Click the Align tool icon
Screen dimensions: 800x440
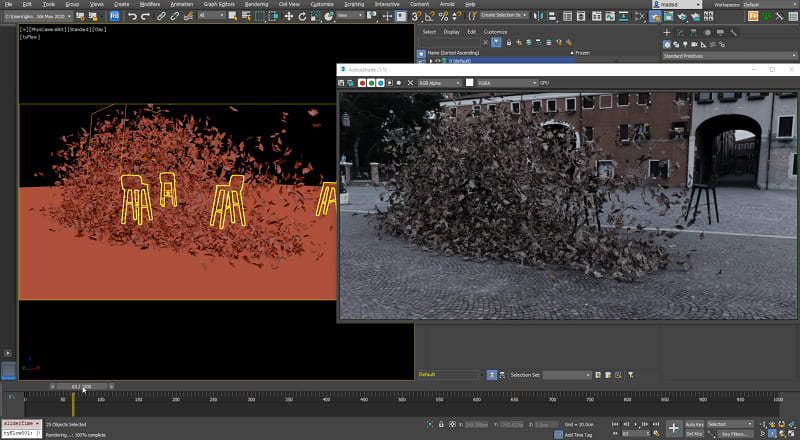[552, 16]
